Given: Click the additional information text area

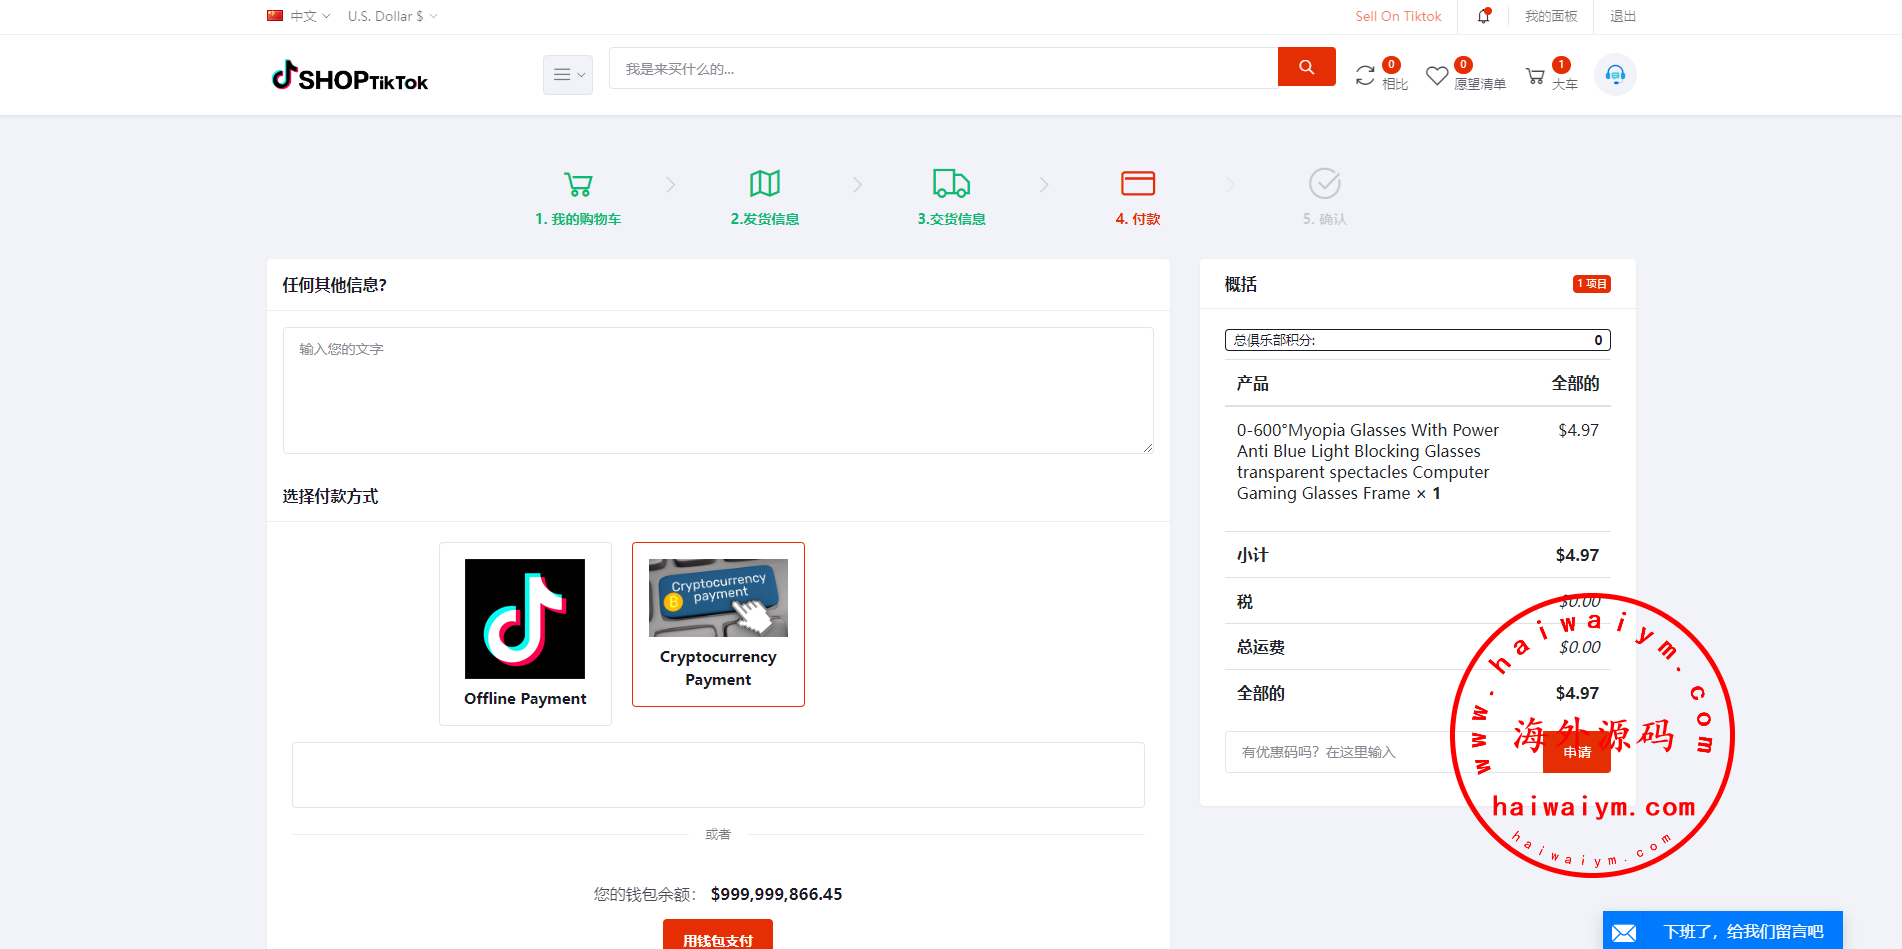Looking at the screenshot, I should (718, 390).
